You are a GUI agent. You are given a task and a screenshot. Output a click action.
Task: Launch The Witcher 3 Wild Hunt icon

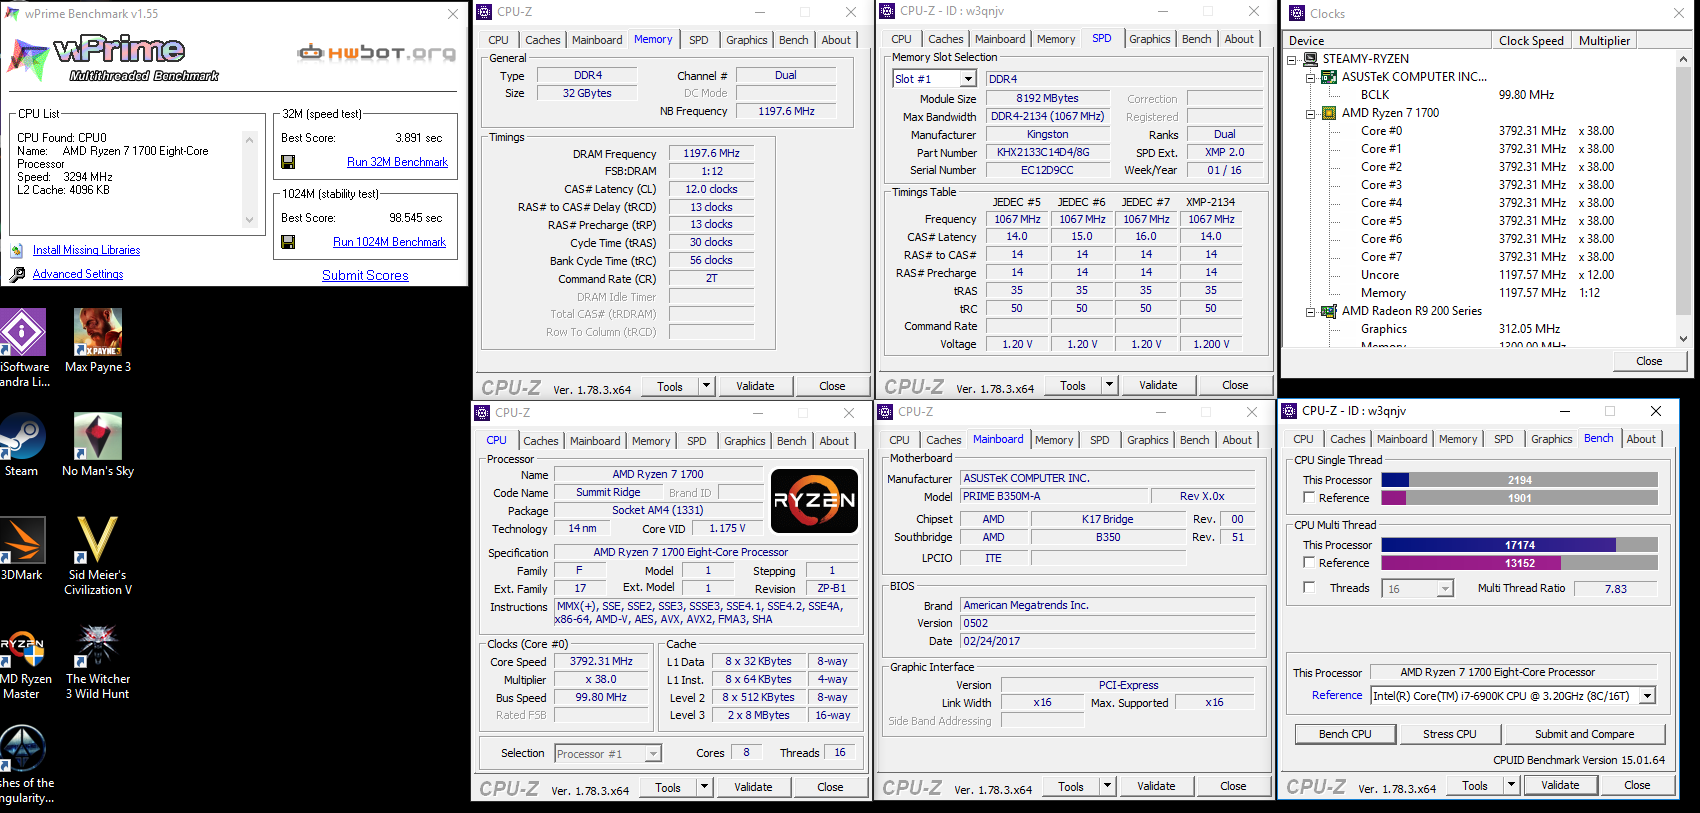click(x=98, y=660)
